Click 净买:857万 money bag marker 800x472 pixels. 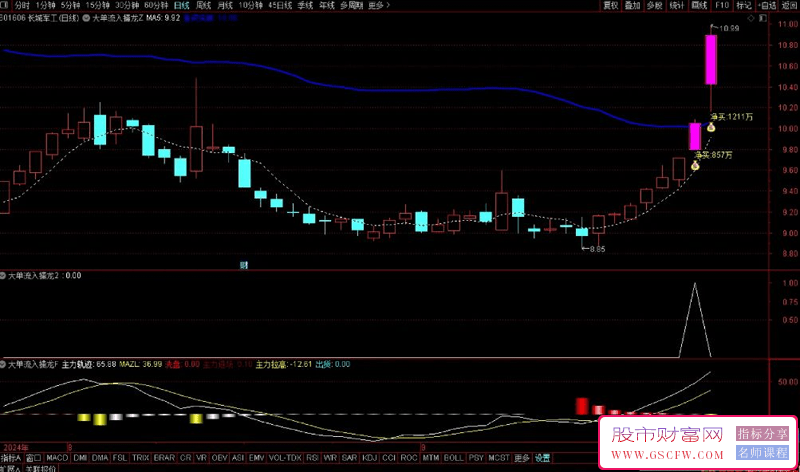click(695, 165)
